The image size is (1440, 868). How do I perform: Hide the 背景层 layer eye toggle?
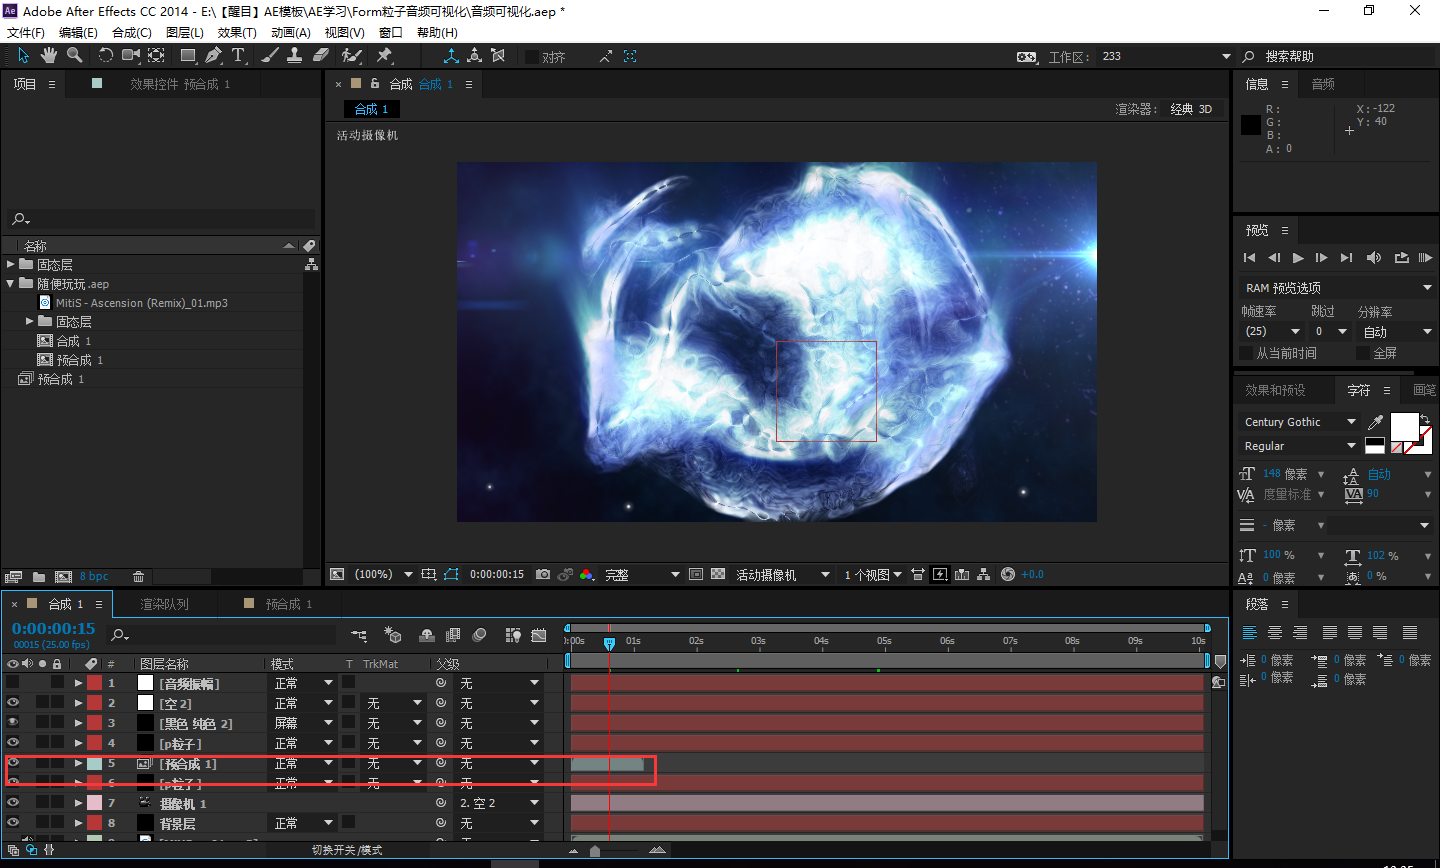pos(13,823)
